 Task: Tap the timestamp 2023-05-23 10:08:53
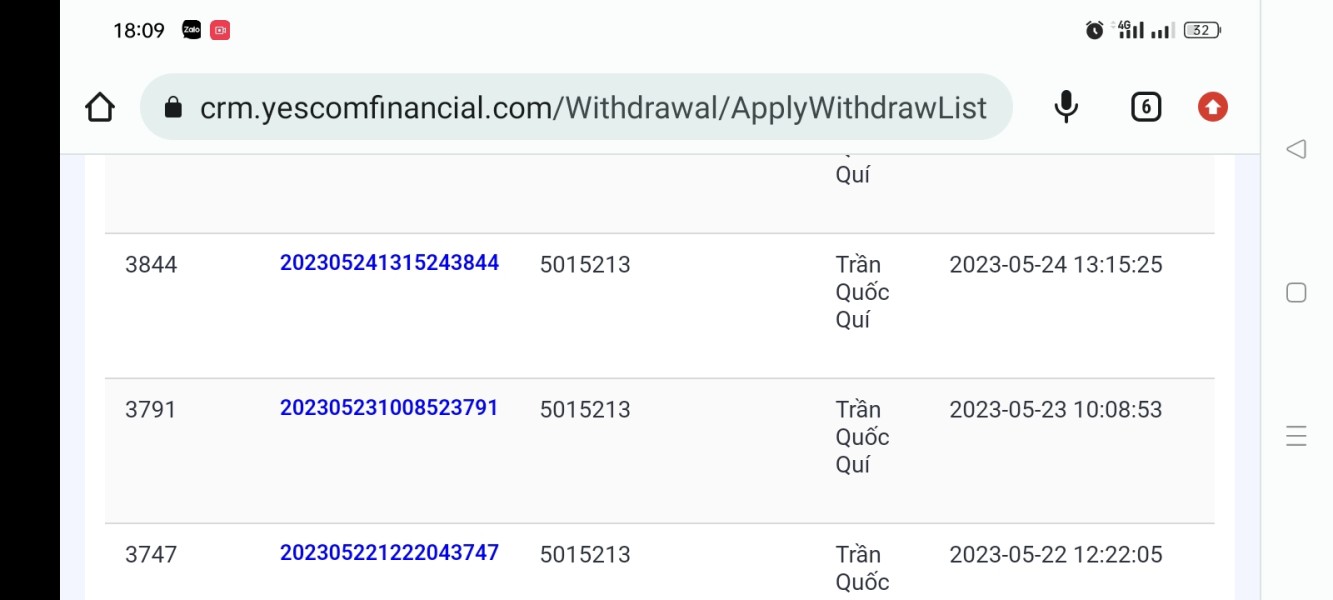click(x=1056, y=410)
